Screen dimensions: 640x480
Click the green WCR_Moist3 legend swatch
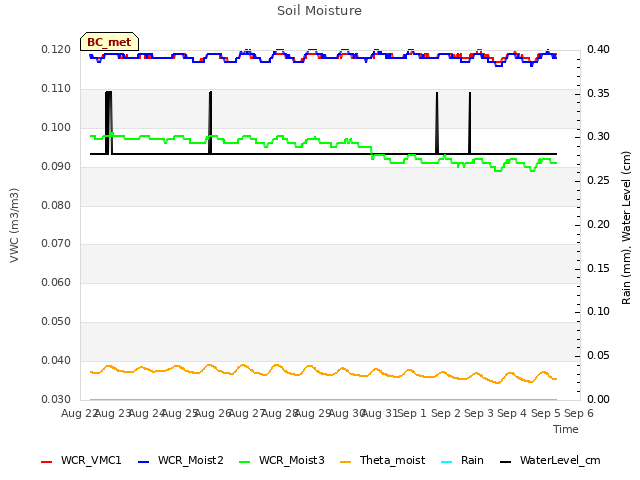point(244,462)
